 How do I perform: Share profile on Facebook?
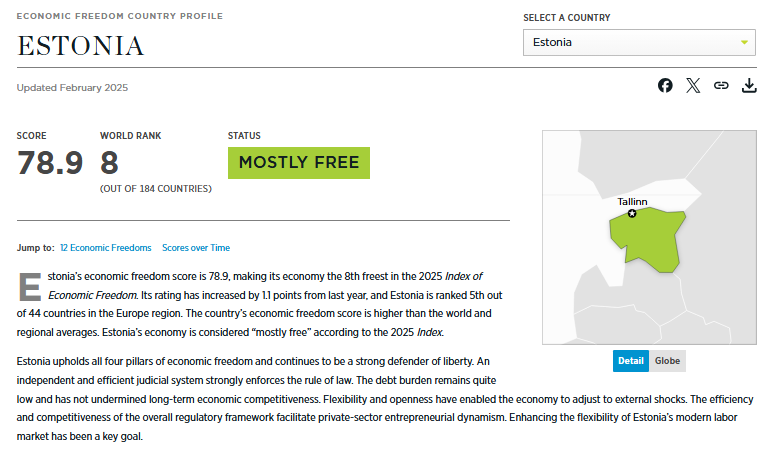[x=665, y=86]
